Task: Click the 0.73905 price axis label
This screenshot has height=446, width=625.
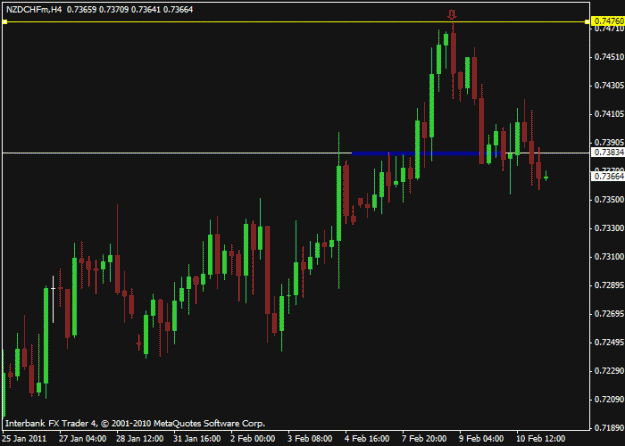Action: pyautogui.click(x=609, y=143)
